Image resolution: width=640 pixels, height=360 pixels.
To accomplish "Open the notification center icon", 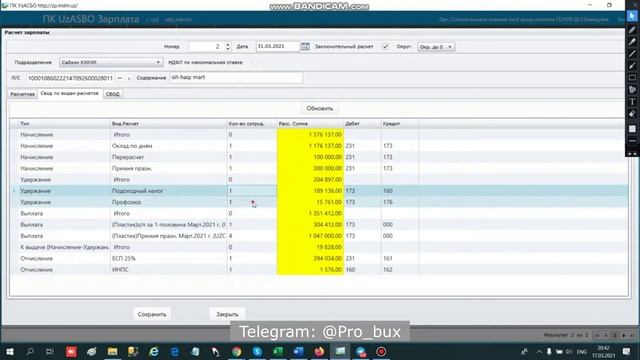I will (627, 351).
